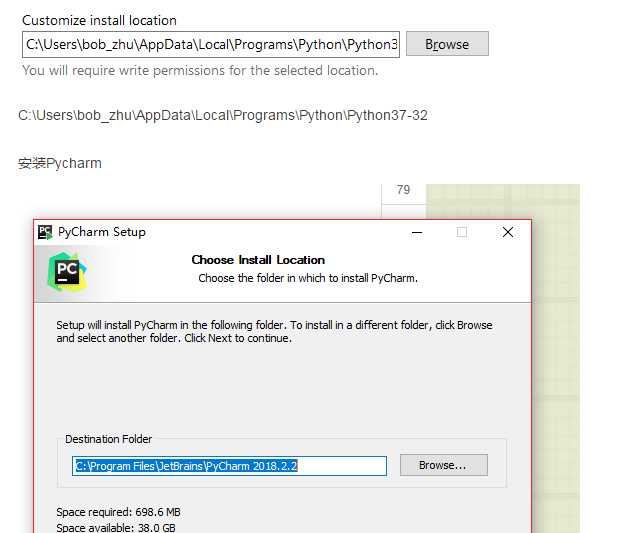Minimize the PyCharm Setup window
628x533 pixels.
point(417,232)
